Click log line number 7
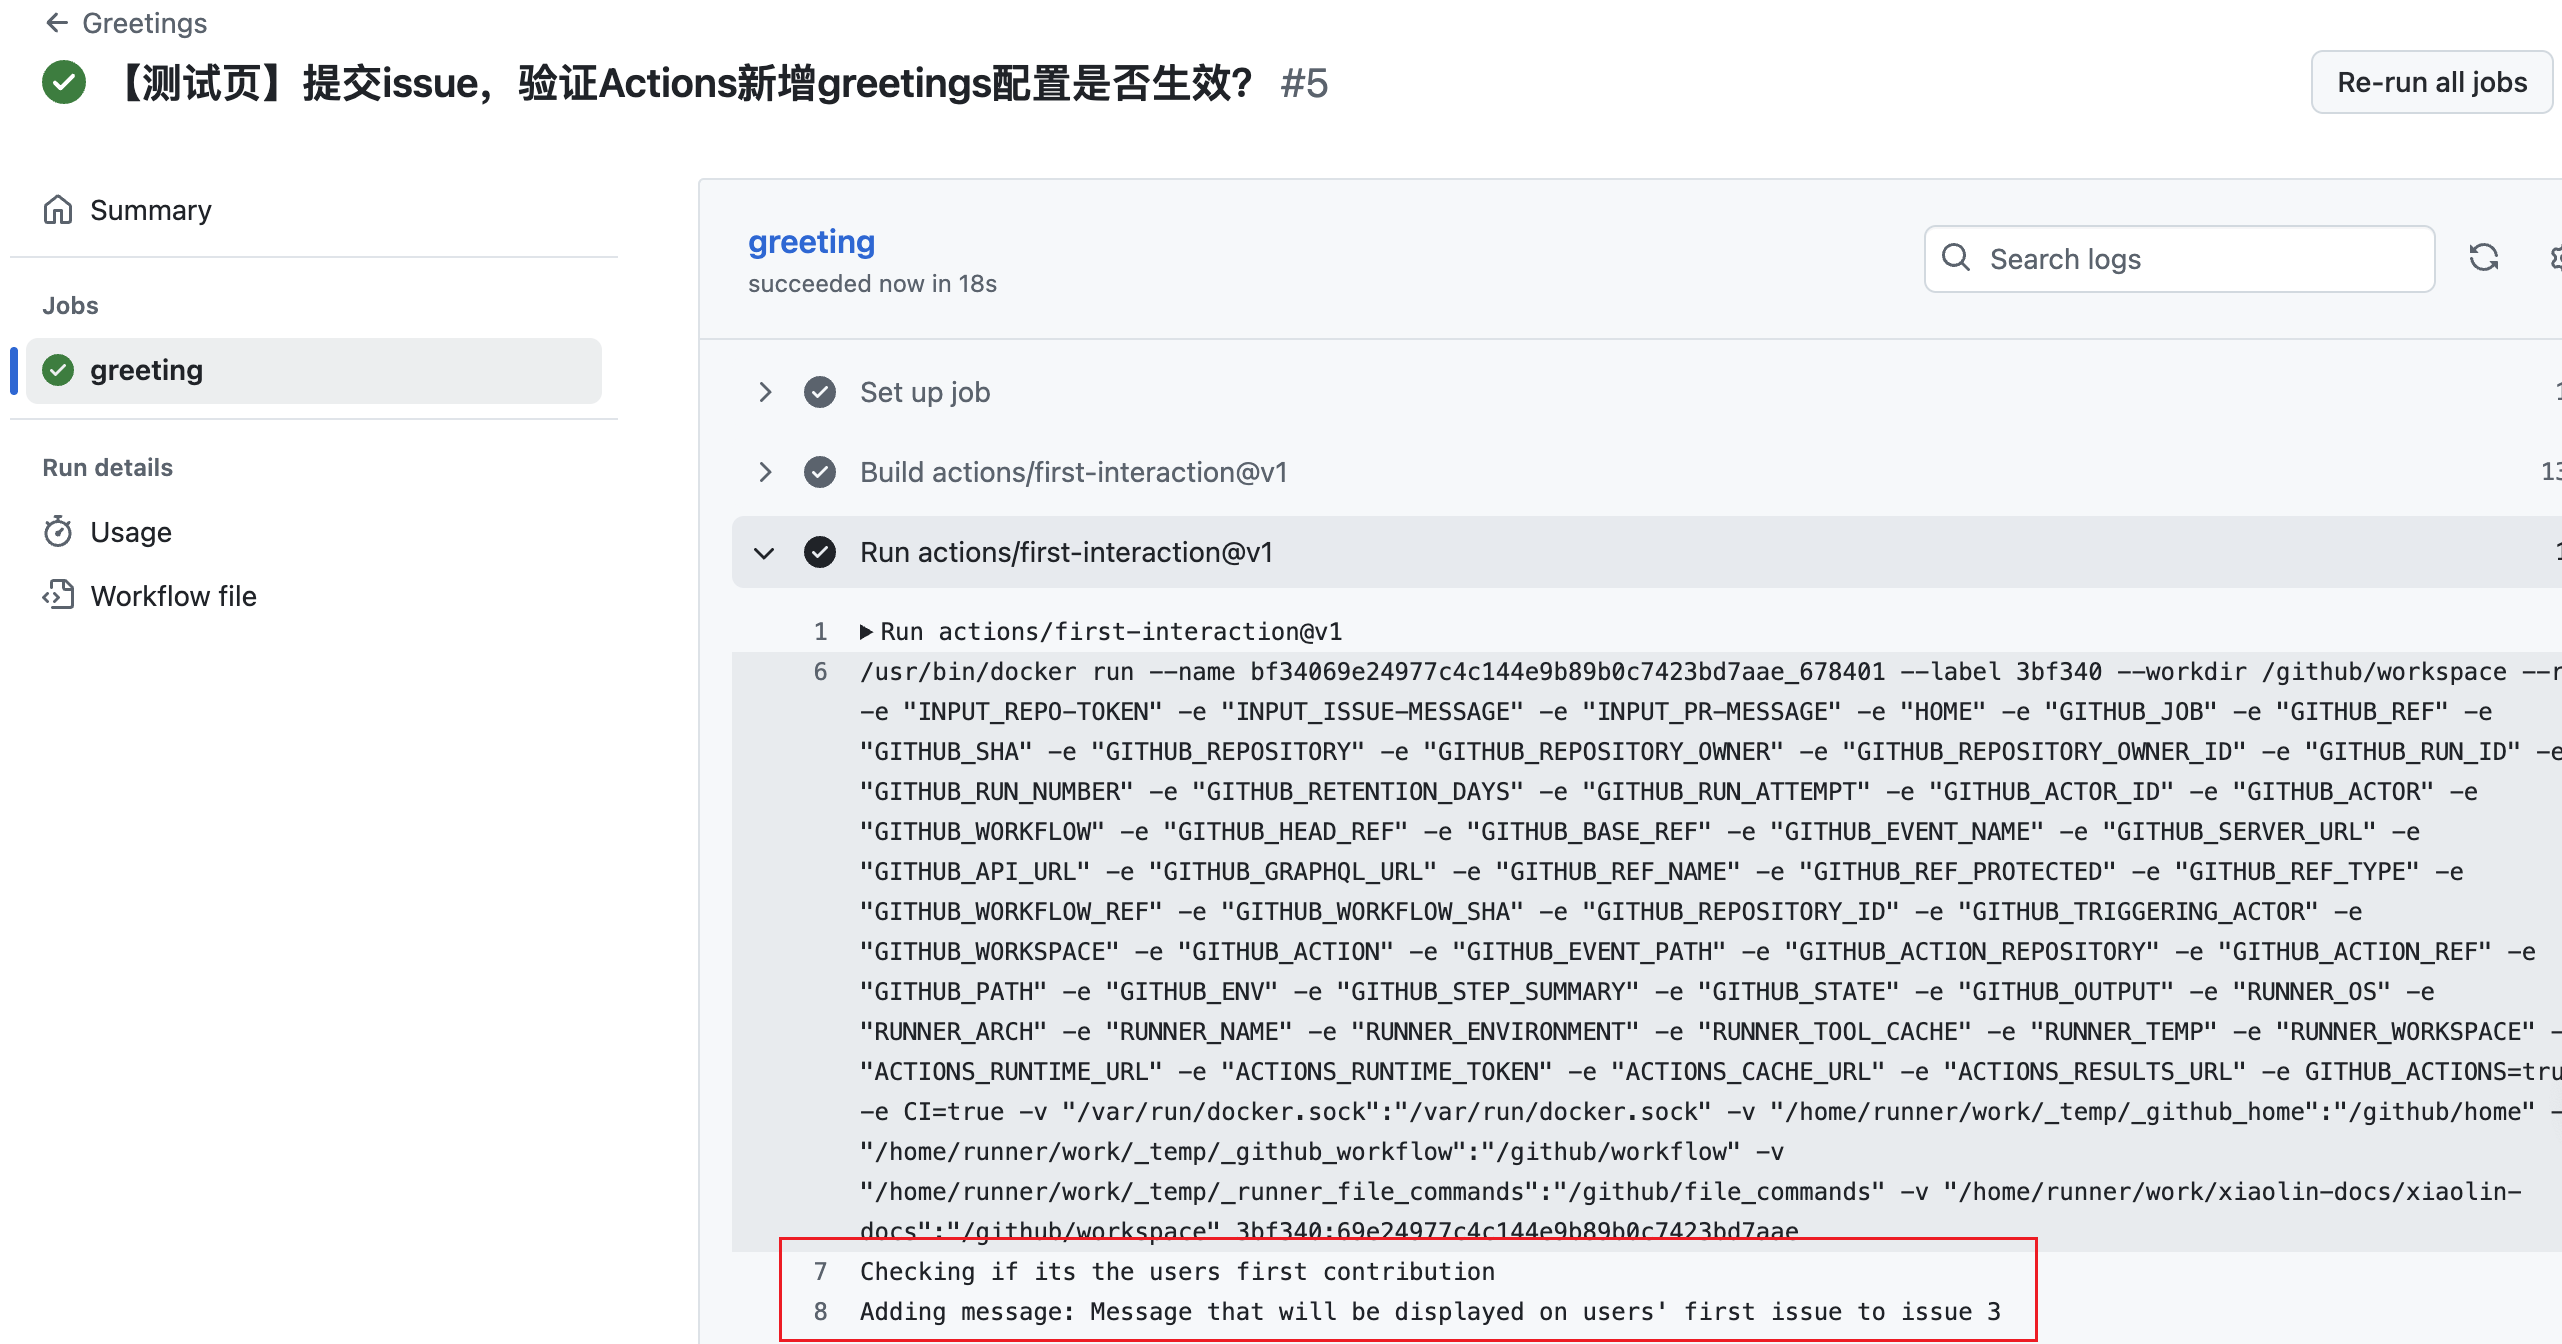This screenshot has width=2562, height=1344. coord(820,1272)
